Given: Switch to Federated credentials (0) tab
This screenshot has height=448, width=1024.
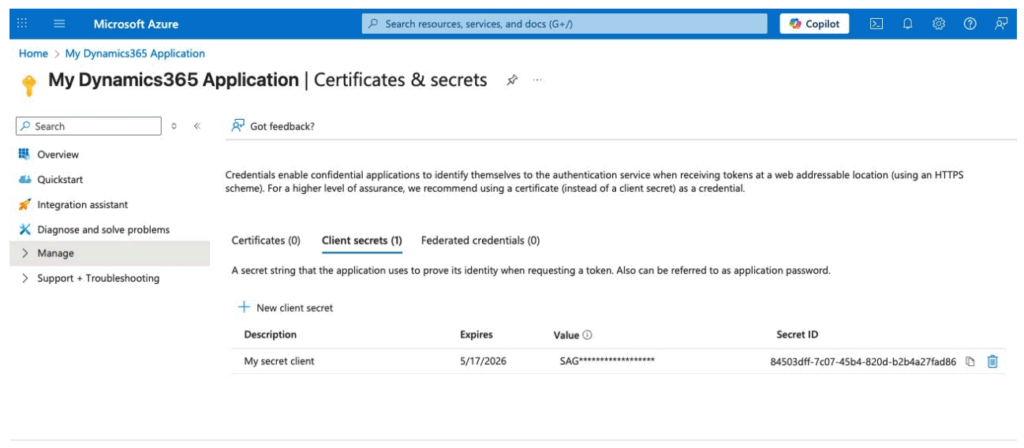Looking at the screenshot, I should tap(480, 240).
